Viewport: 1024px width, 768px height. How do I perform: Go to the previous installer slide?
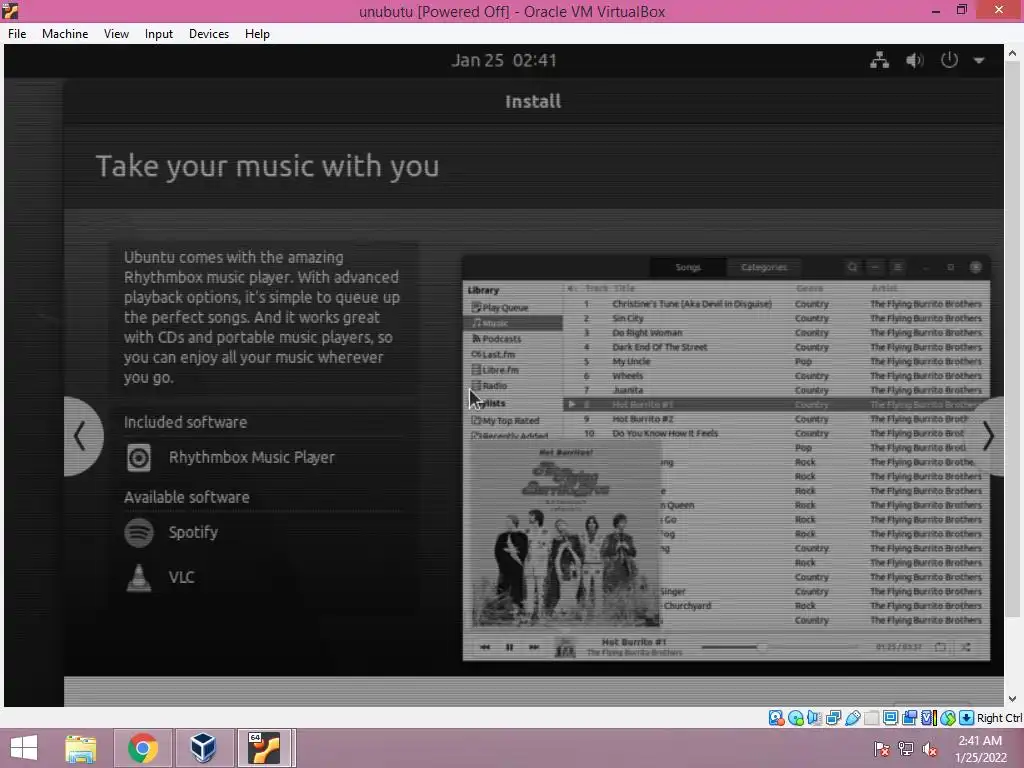82,436
